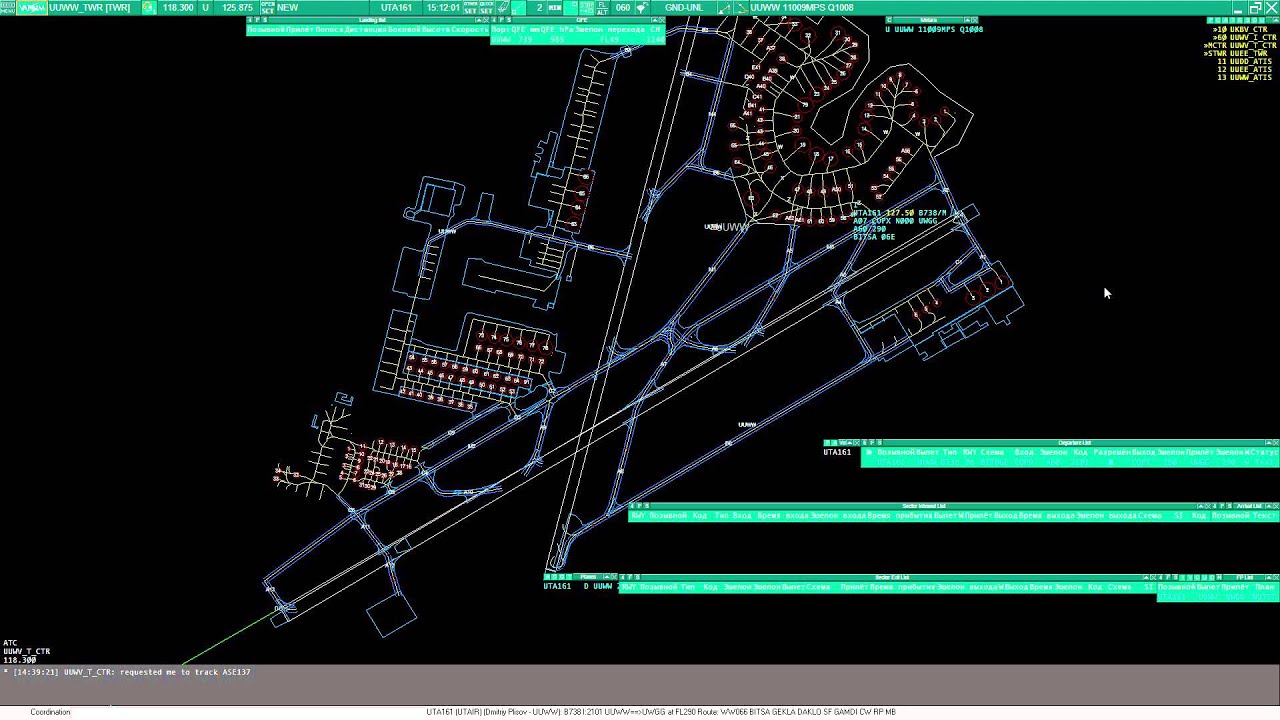Click the 15:12:01 clock display
This screenshot has width=1280, height=720.
point(443,7)
